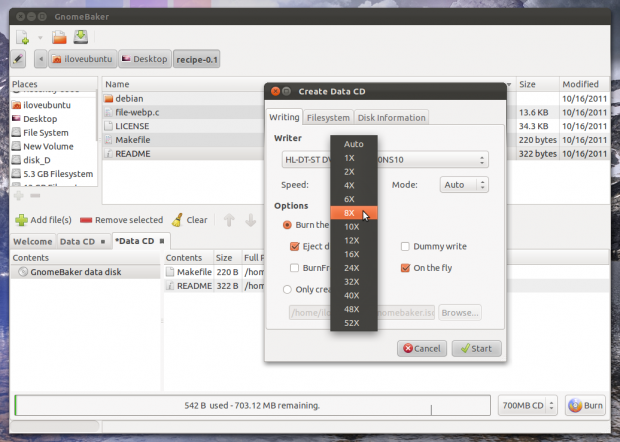Toggle the Eject disk checkbox

294,246
